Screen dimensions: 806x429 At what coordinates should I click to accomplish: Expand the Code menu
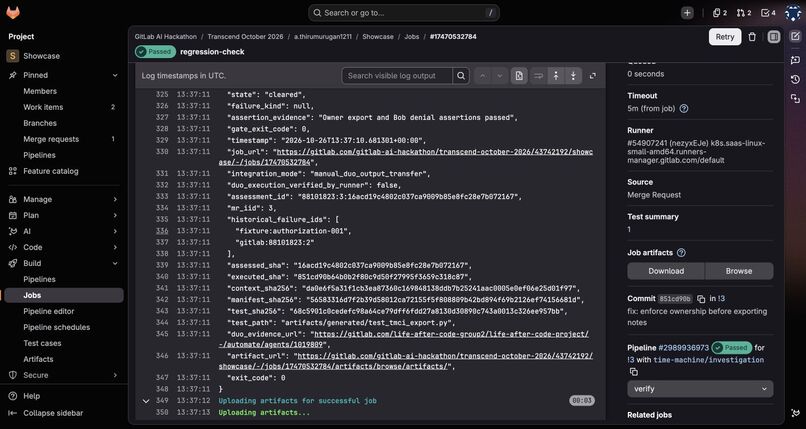pos(115,247)
